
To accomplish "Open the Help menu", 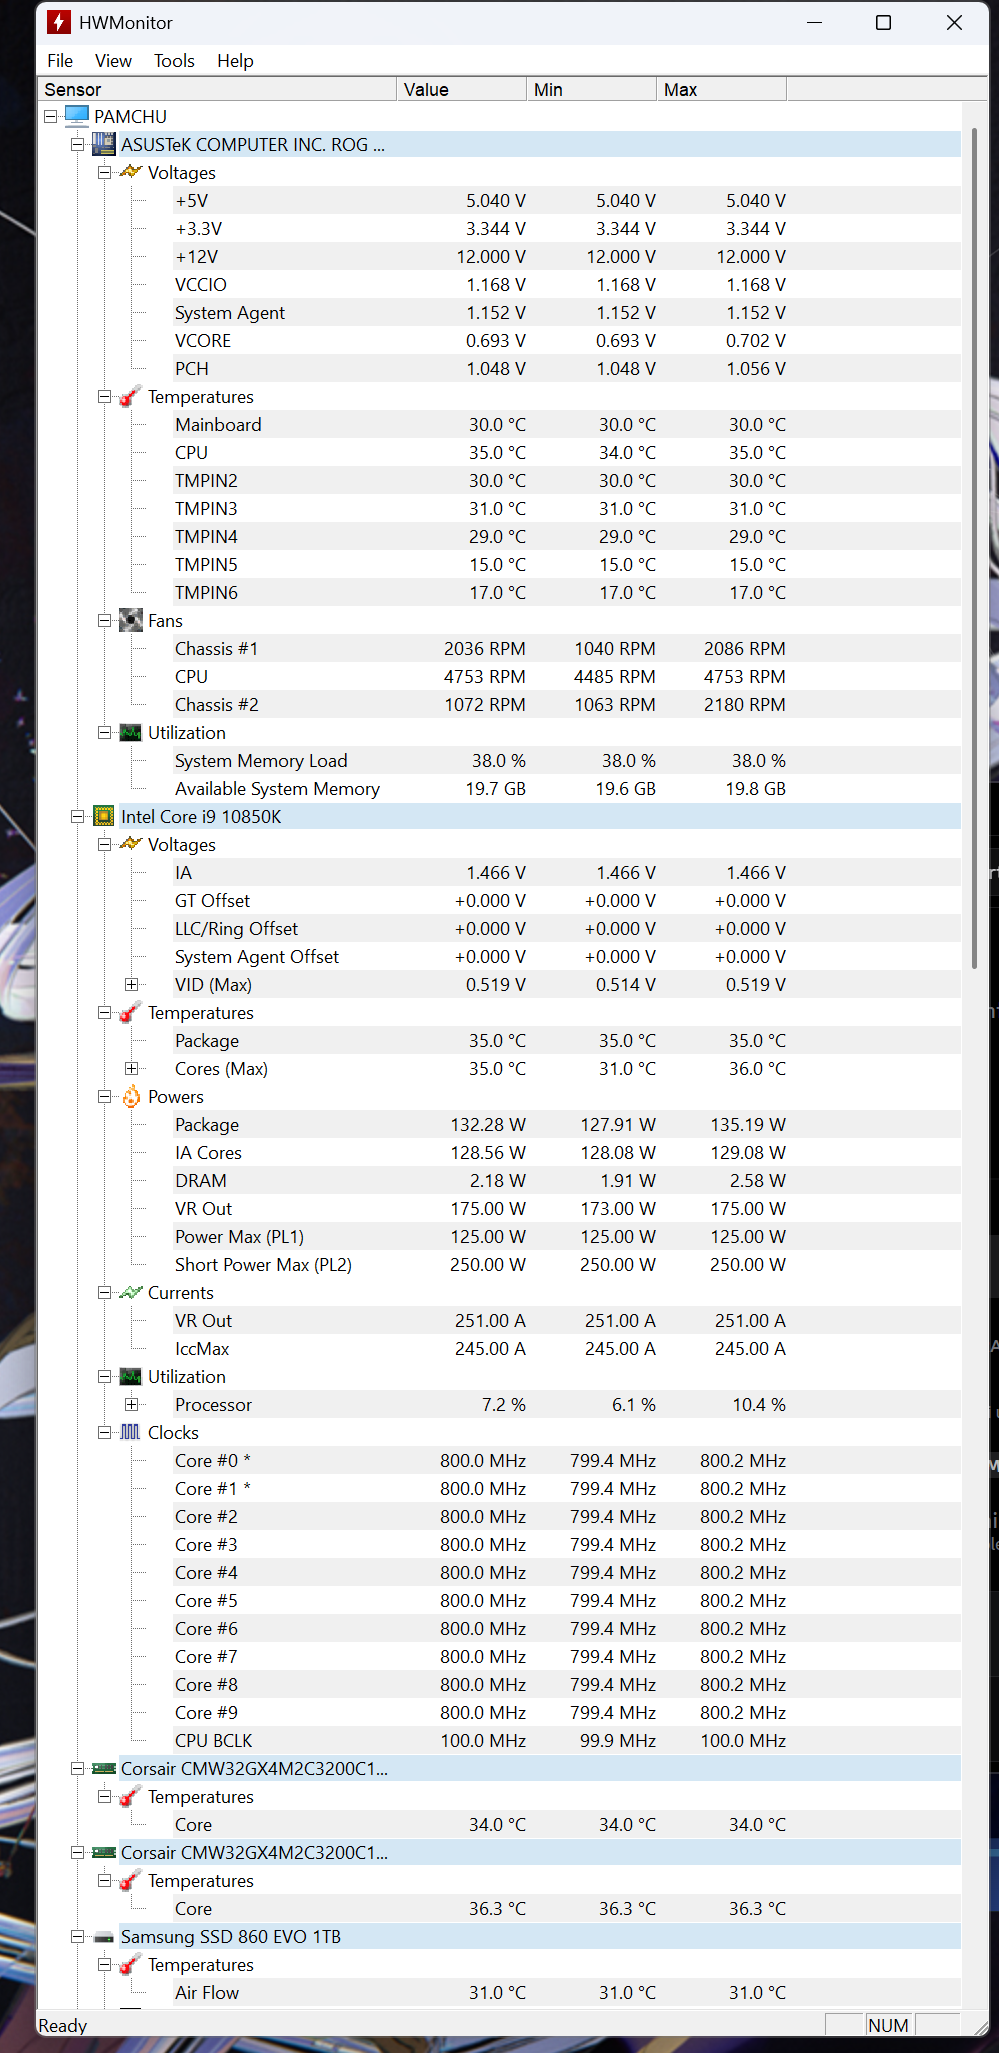I will 235,60.
